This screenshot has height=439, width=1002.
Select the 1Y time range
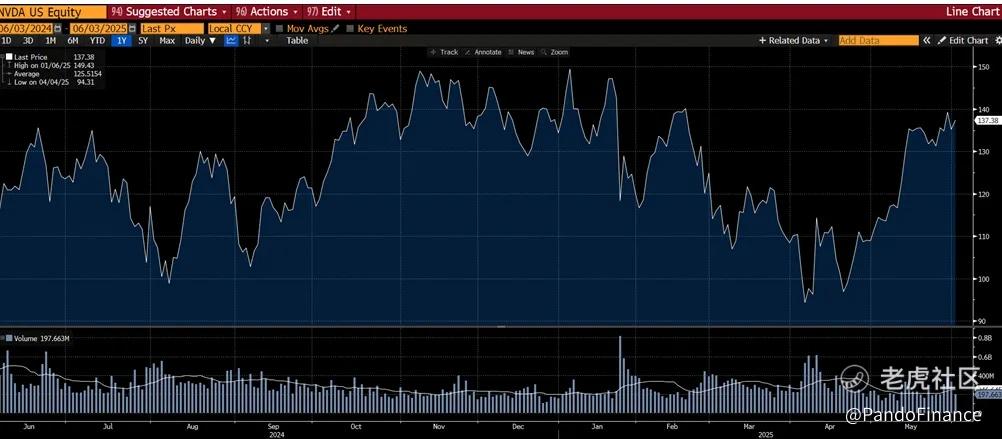point(121,40)
